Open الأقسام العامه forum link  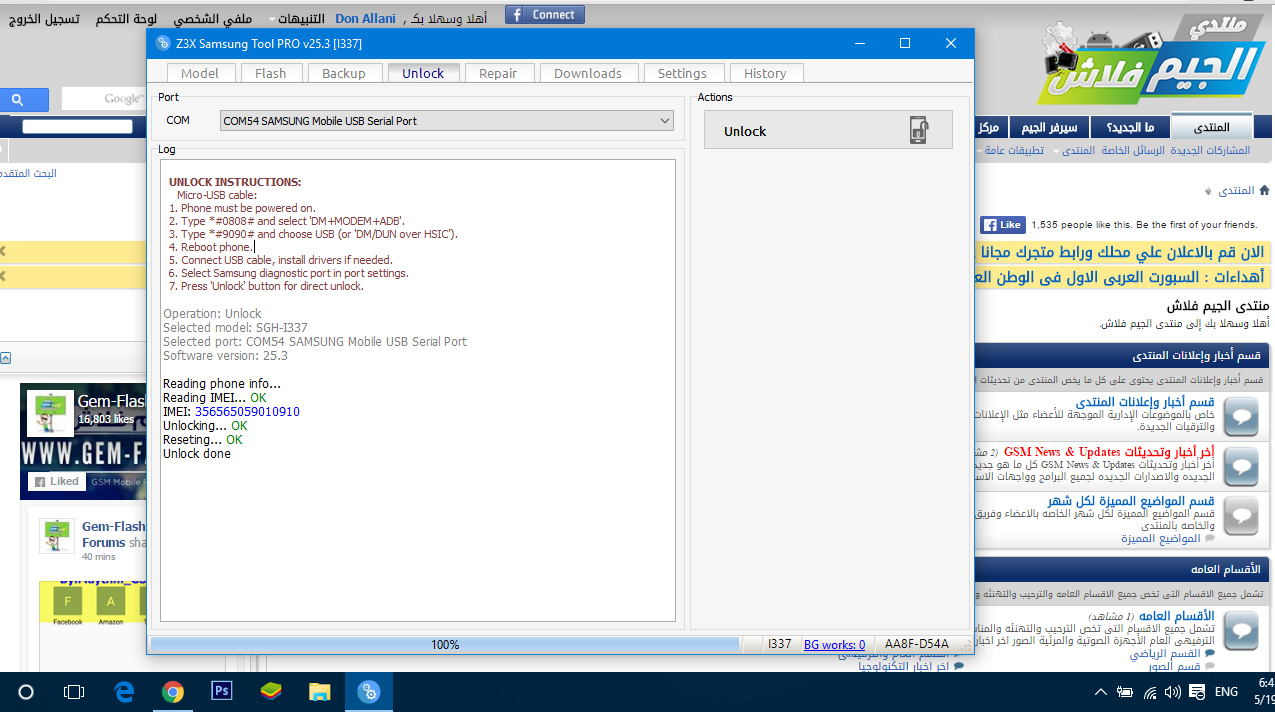point(1177,616)
